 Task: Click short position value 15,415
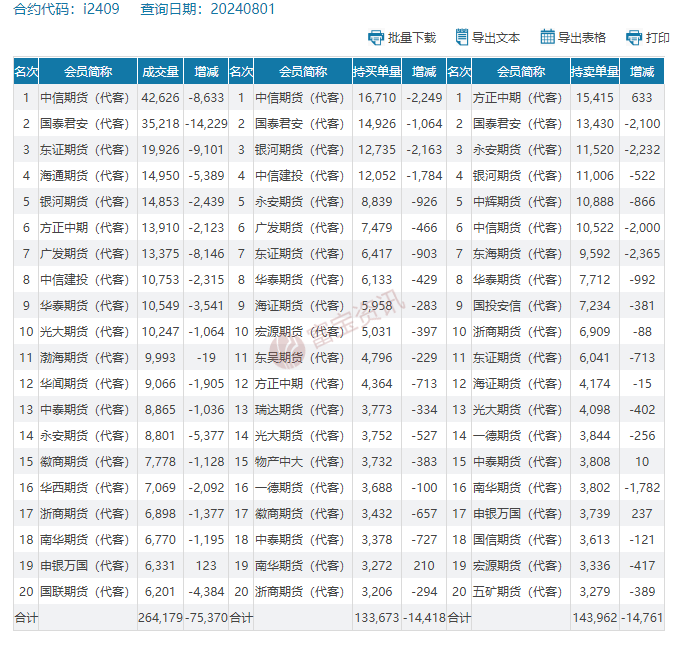tap(595, 98)
